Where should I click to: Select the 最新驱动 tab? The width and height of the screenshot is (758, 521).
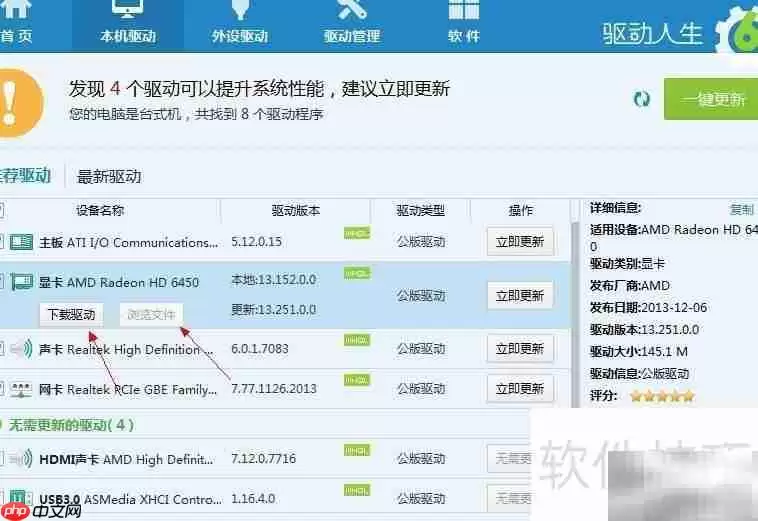click(109, 176)
